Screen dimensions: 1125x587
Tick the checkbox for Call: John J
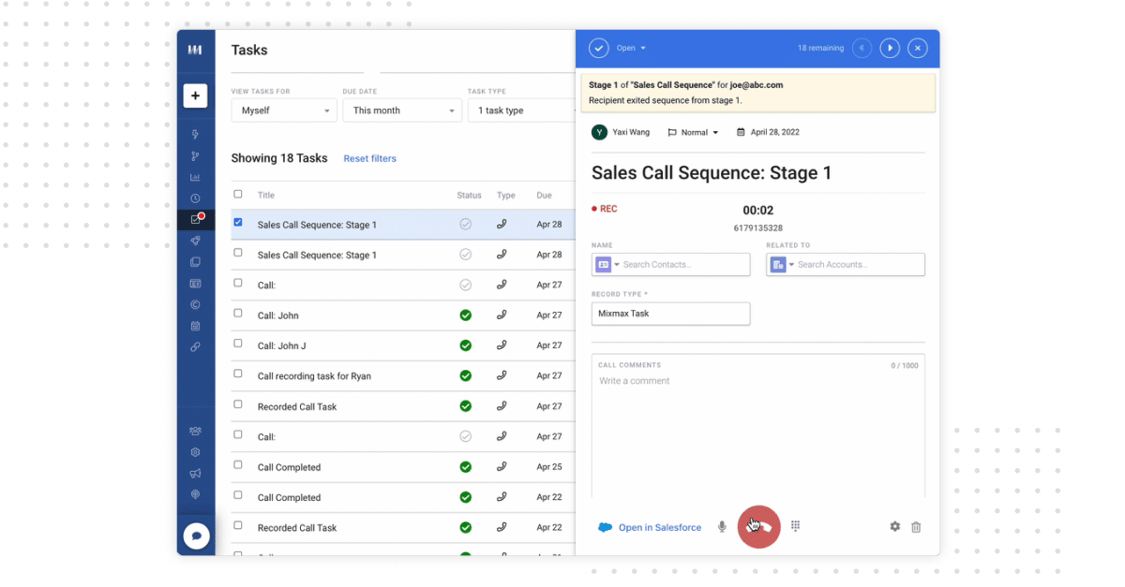pos(238,344)
